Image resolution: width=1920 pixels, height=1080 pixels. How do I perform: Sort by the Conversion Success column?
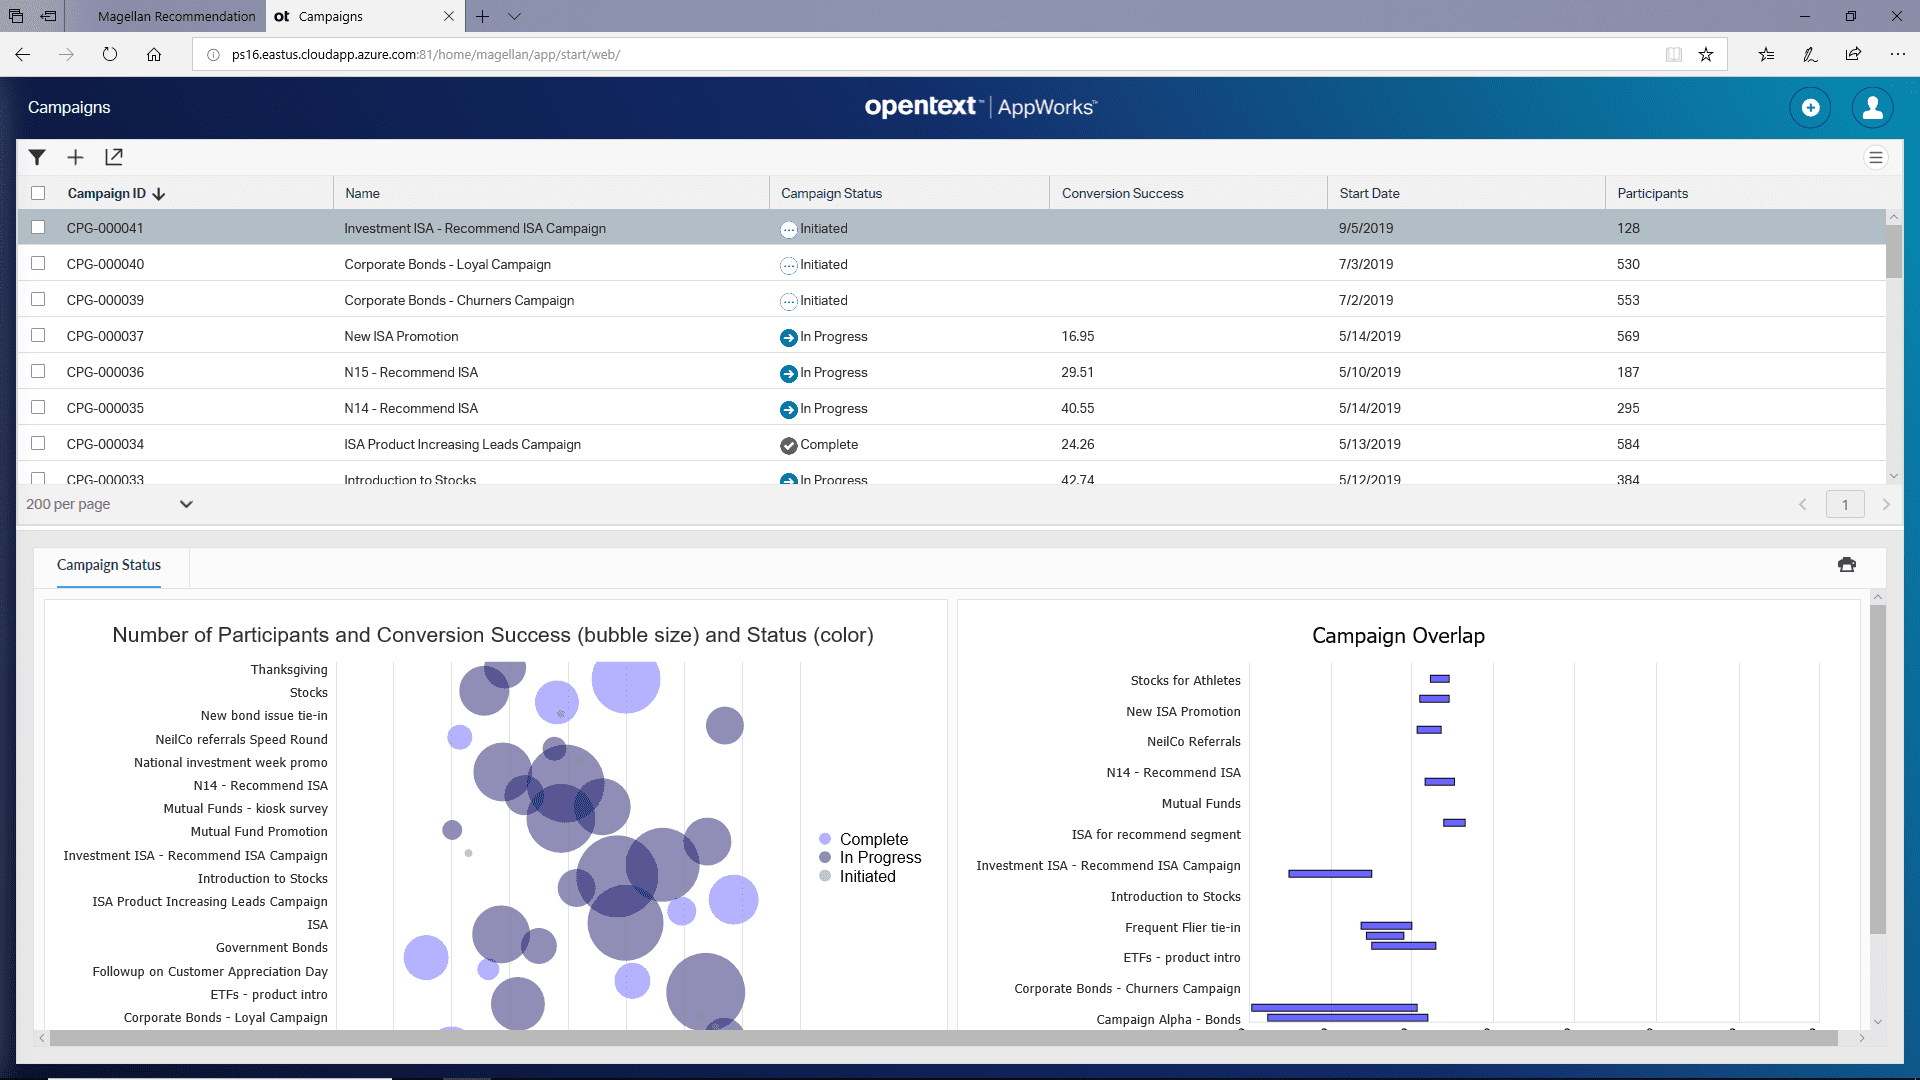click(x=1122, y=193)
